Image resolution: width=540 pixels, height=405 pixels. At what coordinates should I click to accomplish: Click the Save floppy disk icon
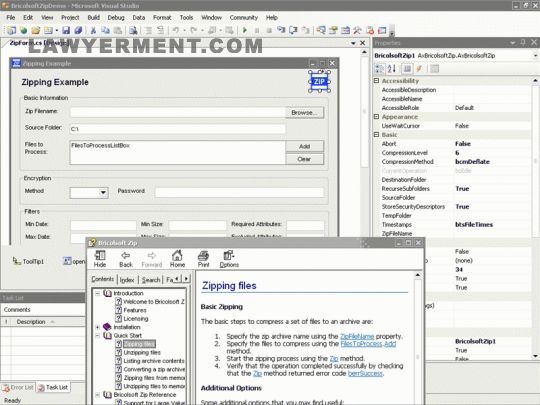click(66, 30)
